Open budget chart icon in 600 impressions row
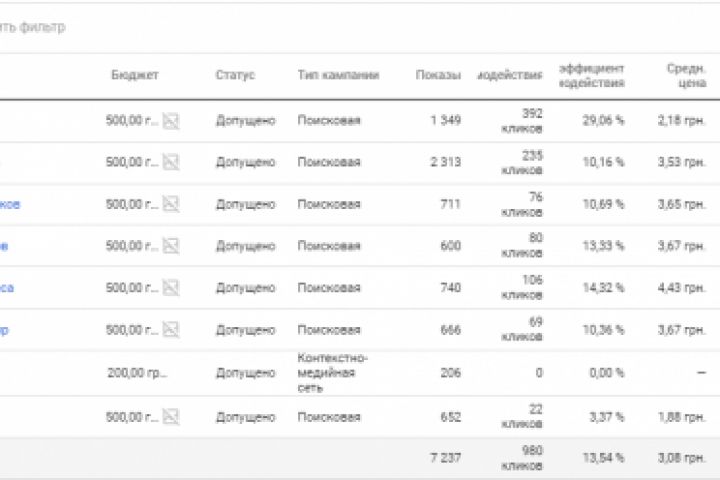The width and height of the screenshot is (720, 480). tap(171, 246)
